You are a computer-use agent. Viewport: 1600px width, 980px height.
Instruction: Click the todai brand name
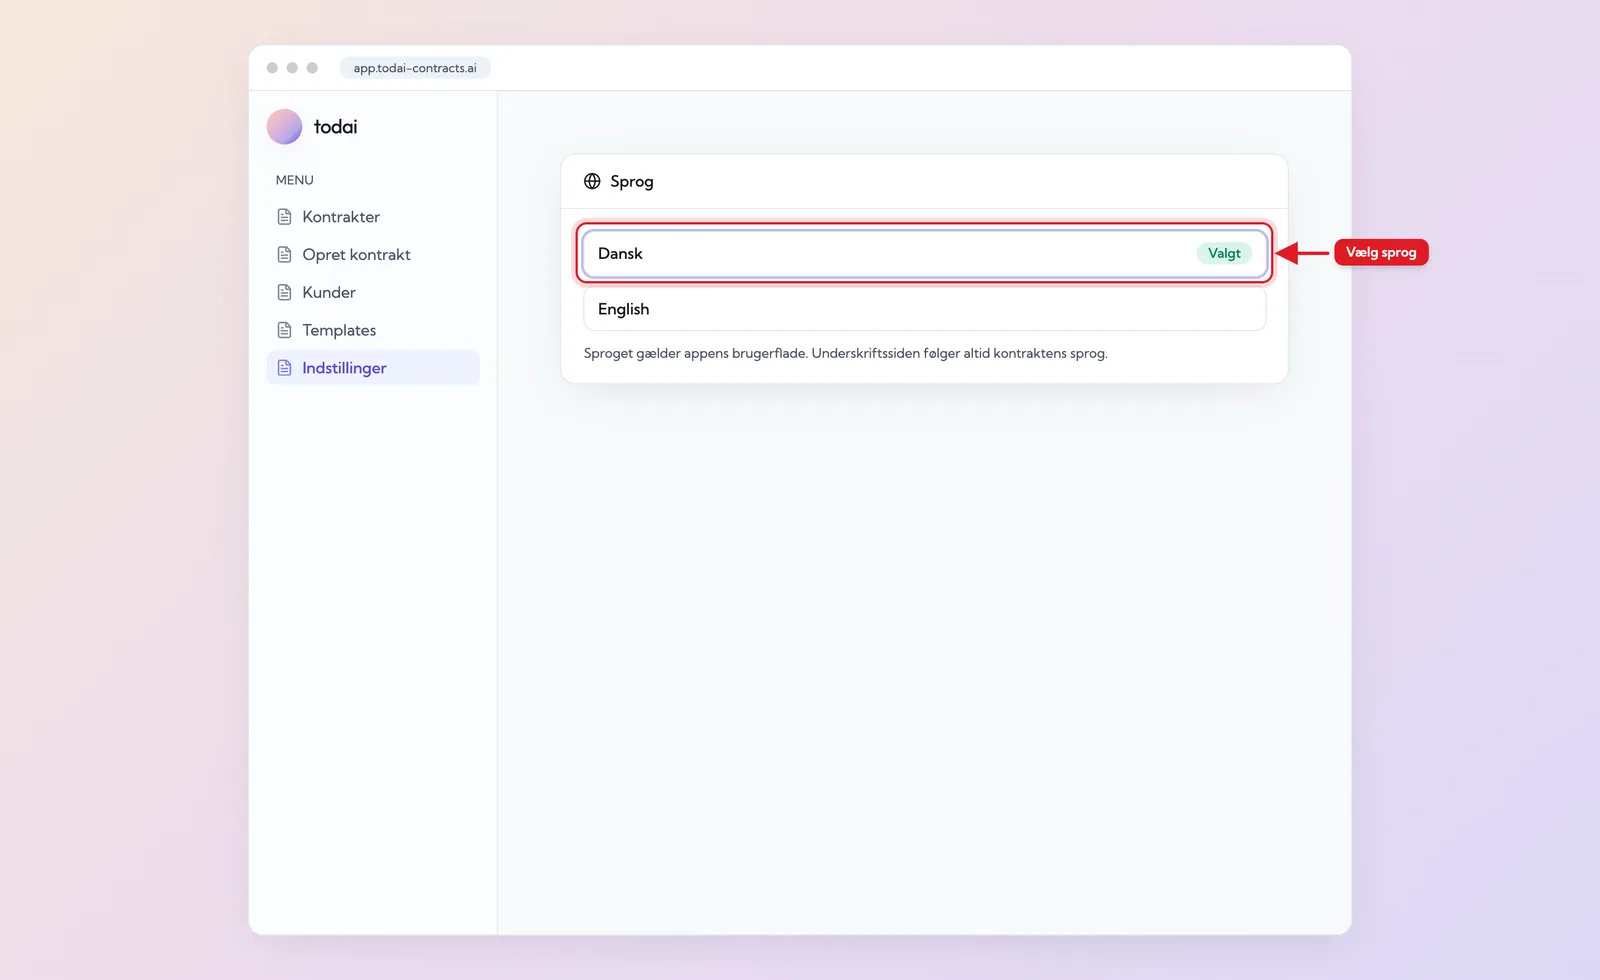335,127
